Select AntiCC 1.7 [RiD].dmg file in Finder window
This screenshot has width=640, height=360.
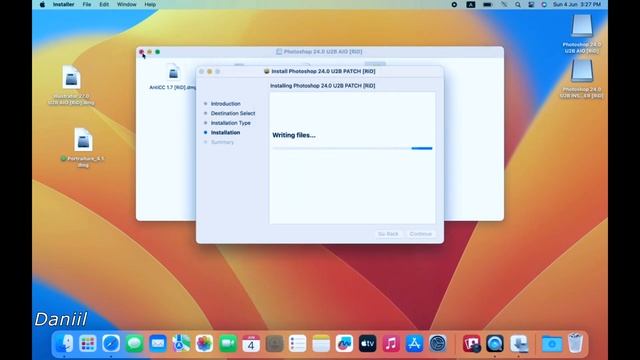(x=173, y=77)
